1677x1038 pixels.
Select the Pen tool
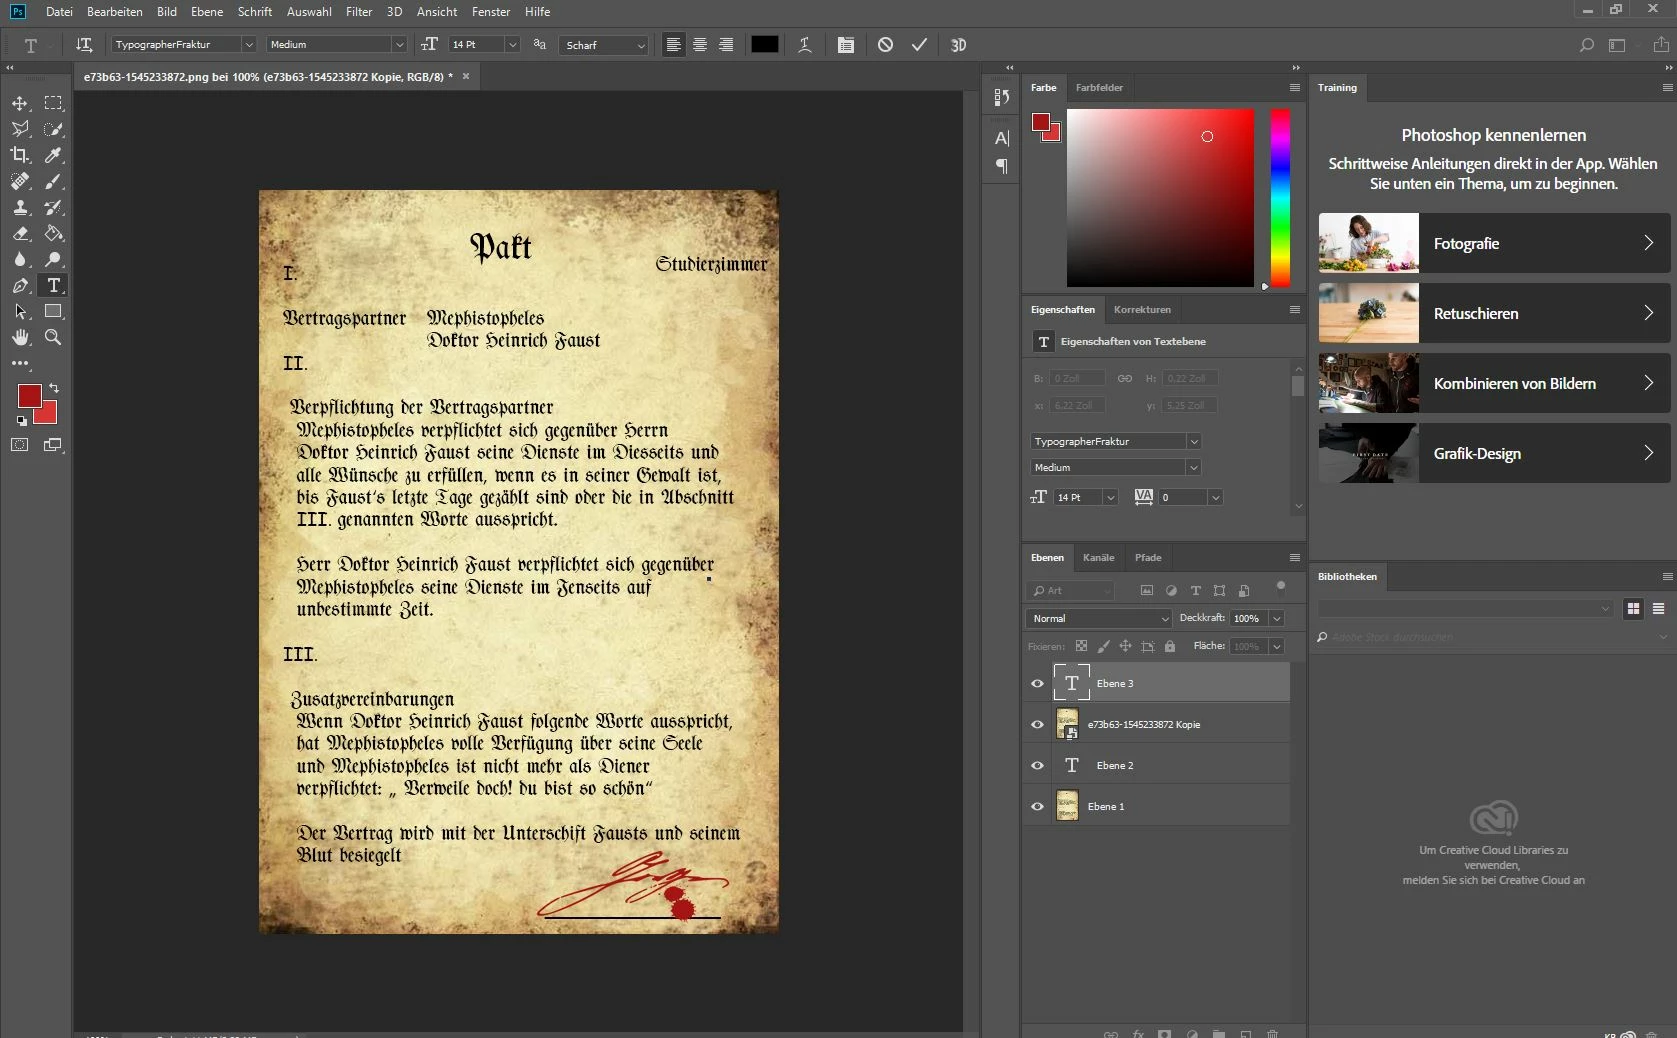pyautogui.click(x=20, y=285)
